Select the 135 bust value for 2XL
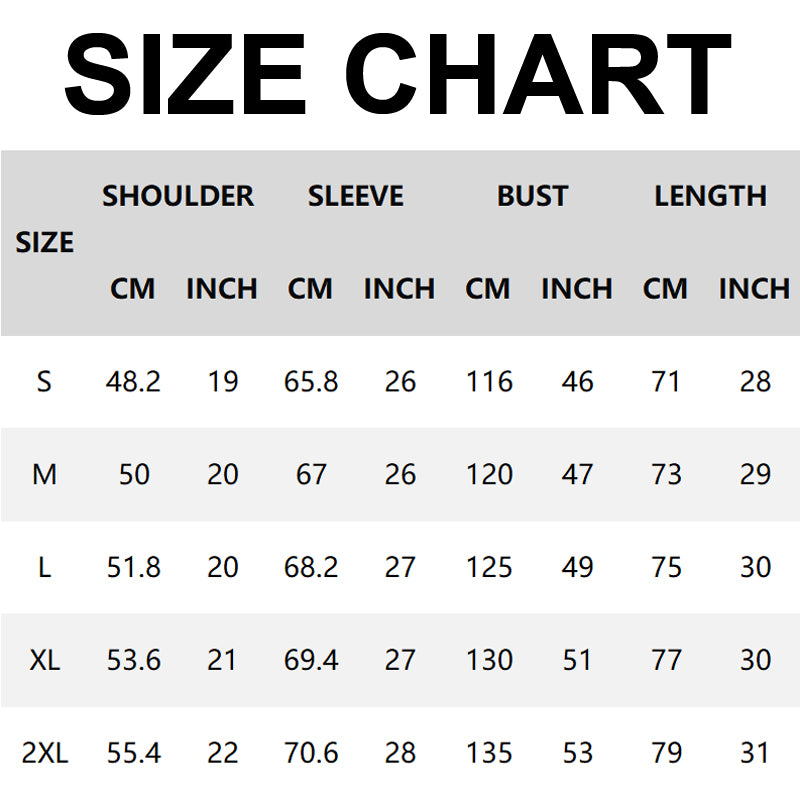 click(489, 753)
